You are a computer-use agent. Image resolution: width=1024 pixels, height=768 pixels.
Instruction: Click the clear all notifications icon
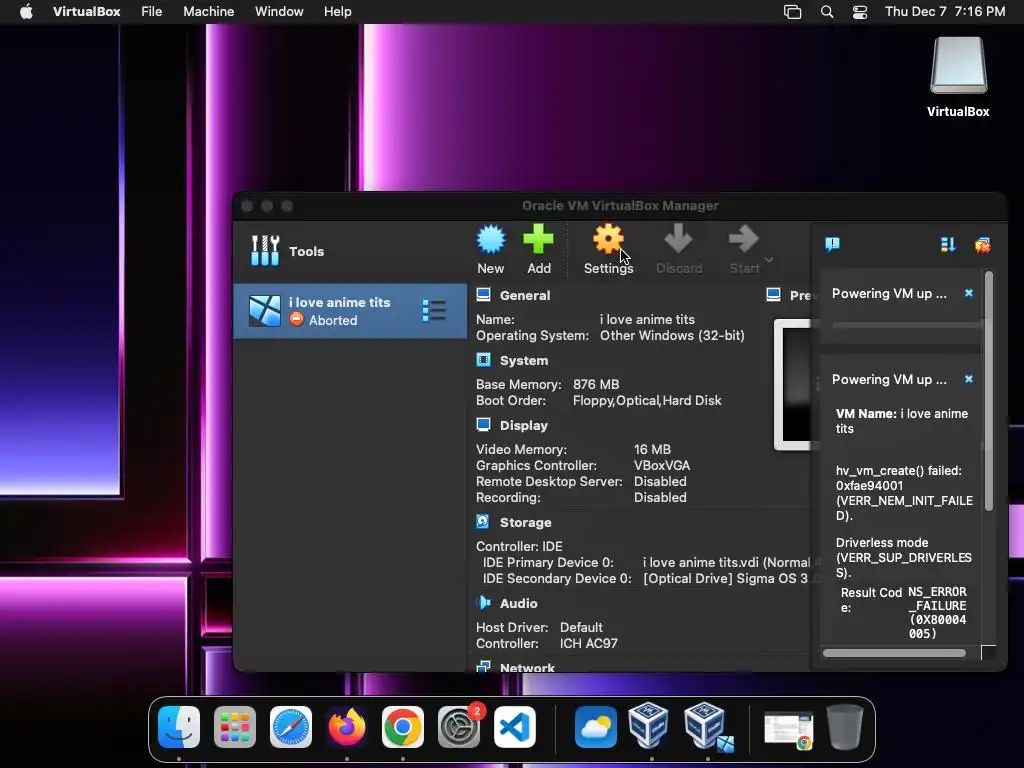(x=982, y=245)
